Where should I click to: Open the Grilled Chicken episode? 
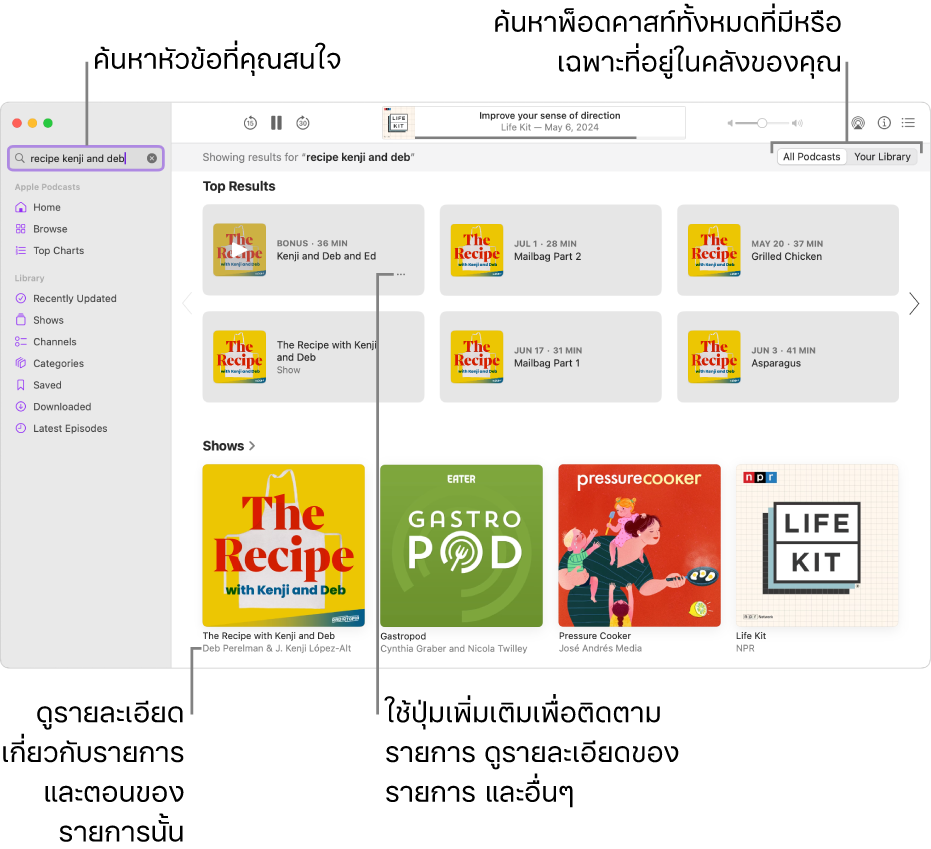[x=787, y=250]
